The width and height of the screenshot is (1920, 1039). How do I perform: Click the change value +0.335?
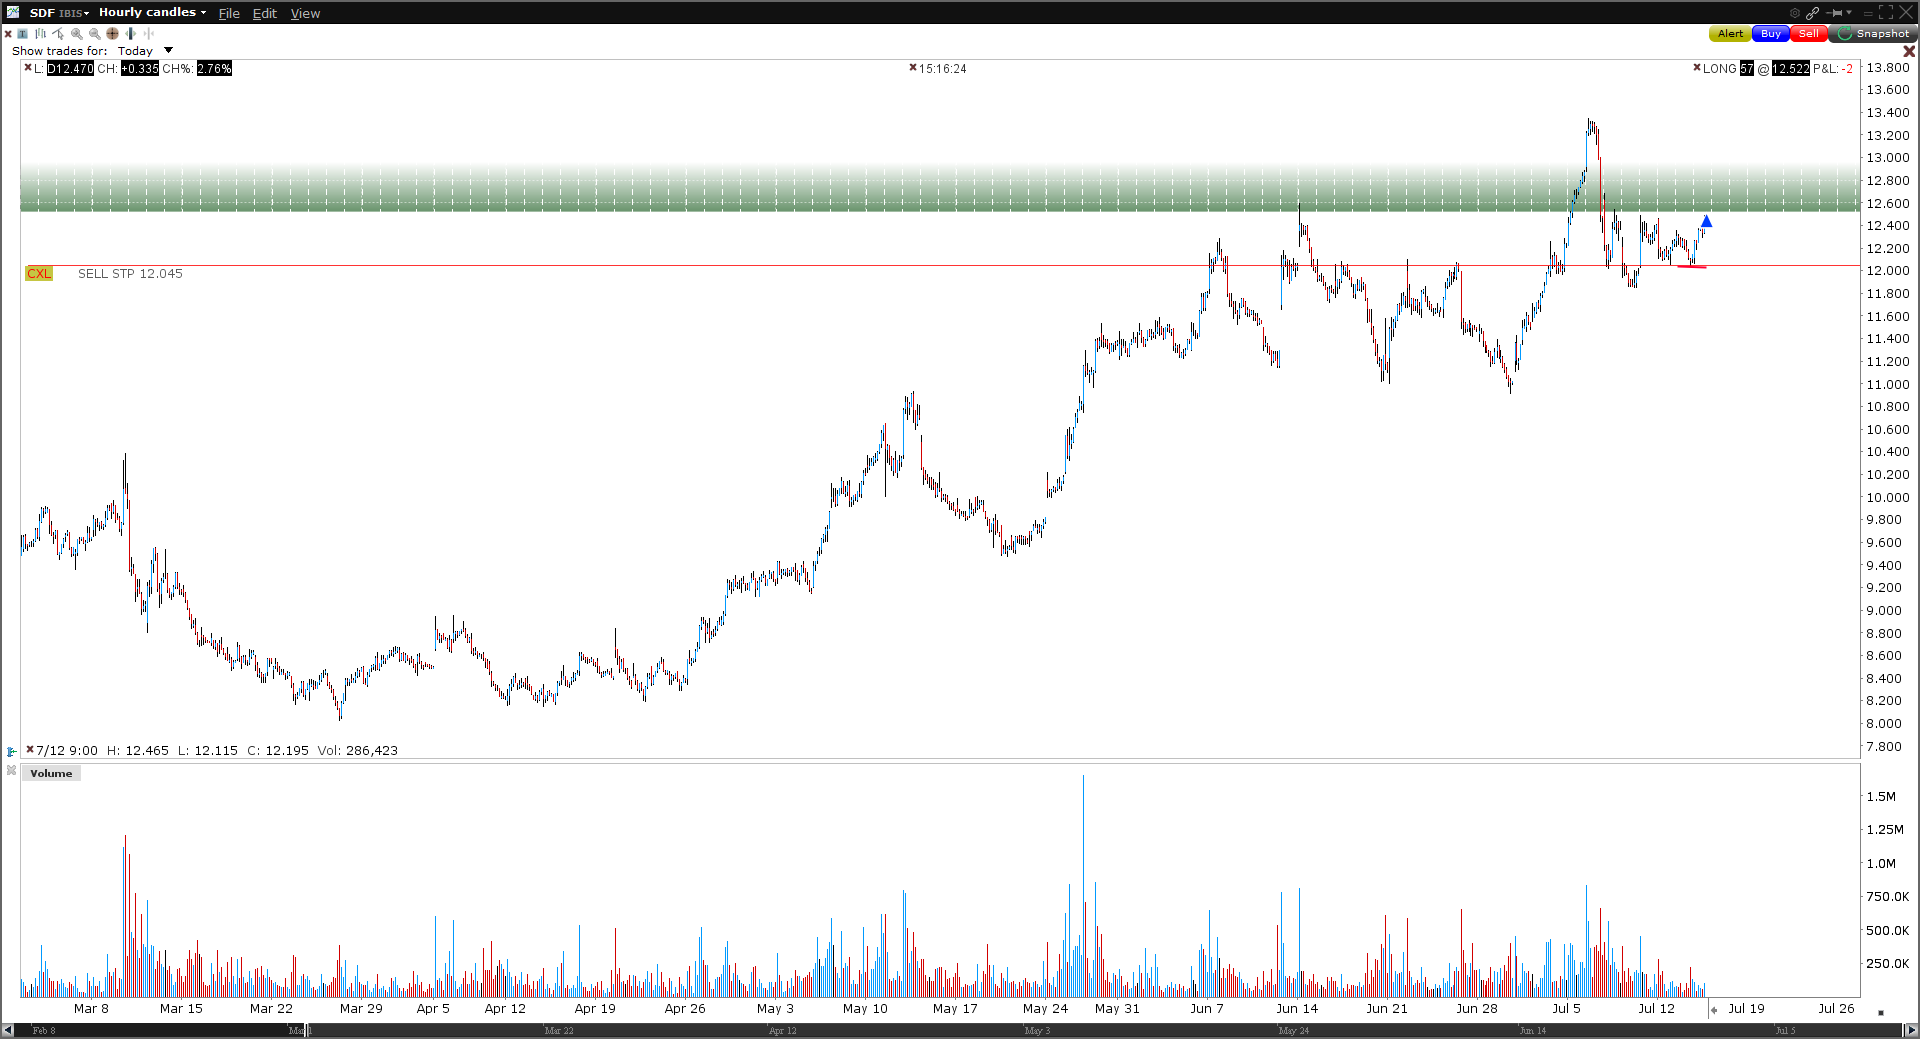click(x=140, y=68)
